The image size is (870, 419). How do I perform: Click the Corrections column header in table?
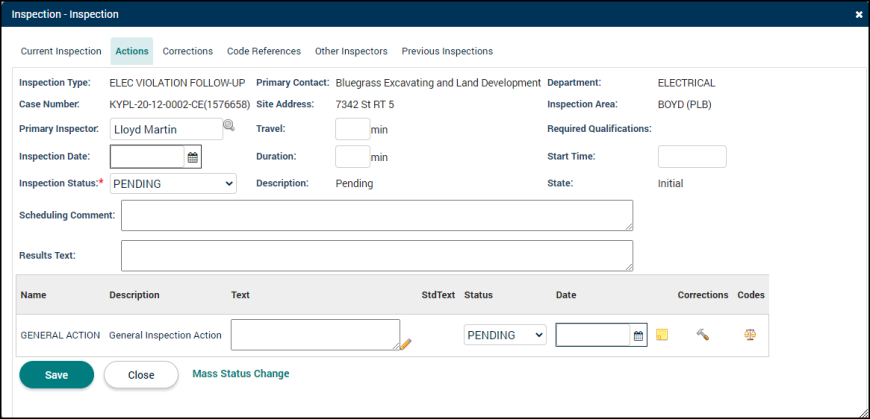click(x=702, y=295)
